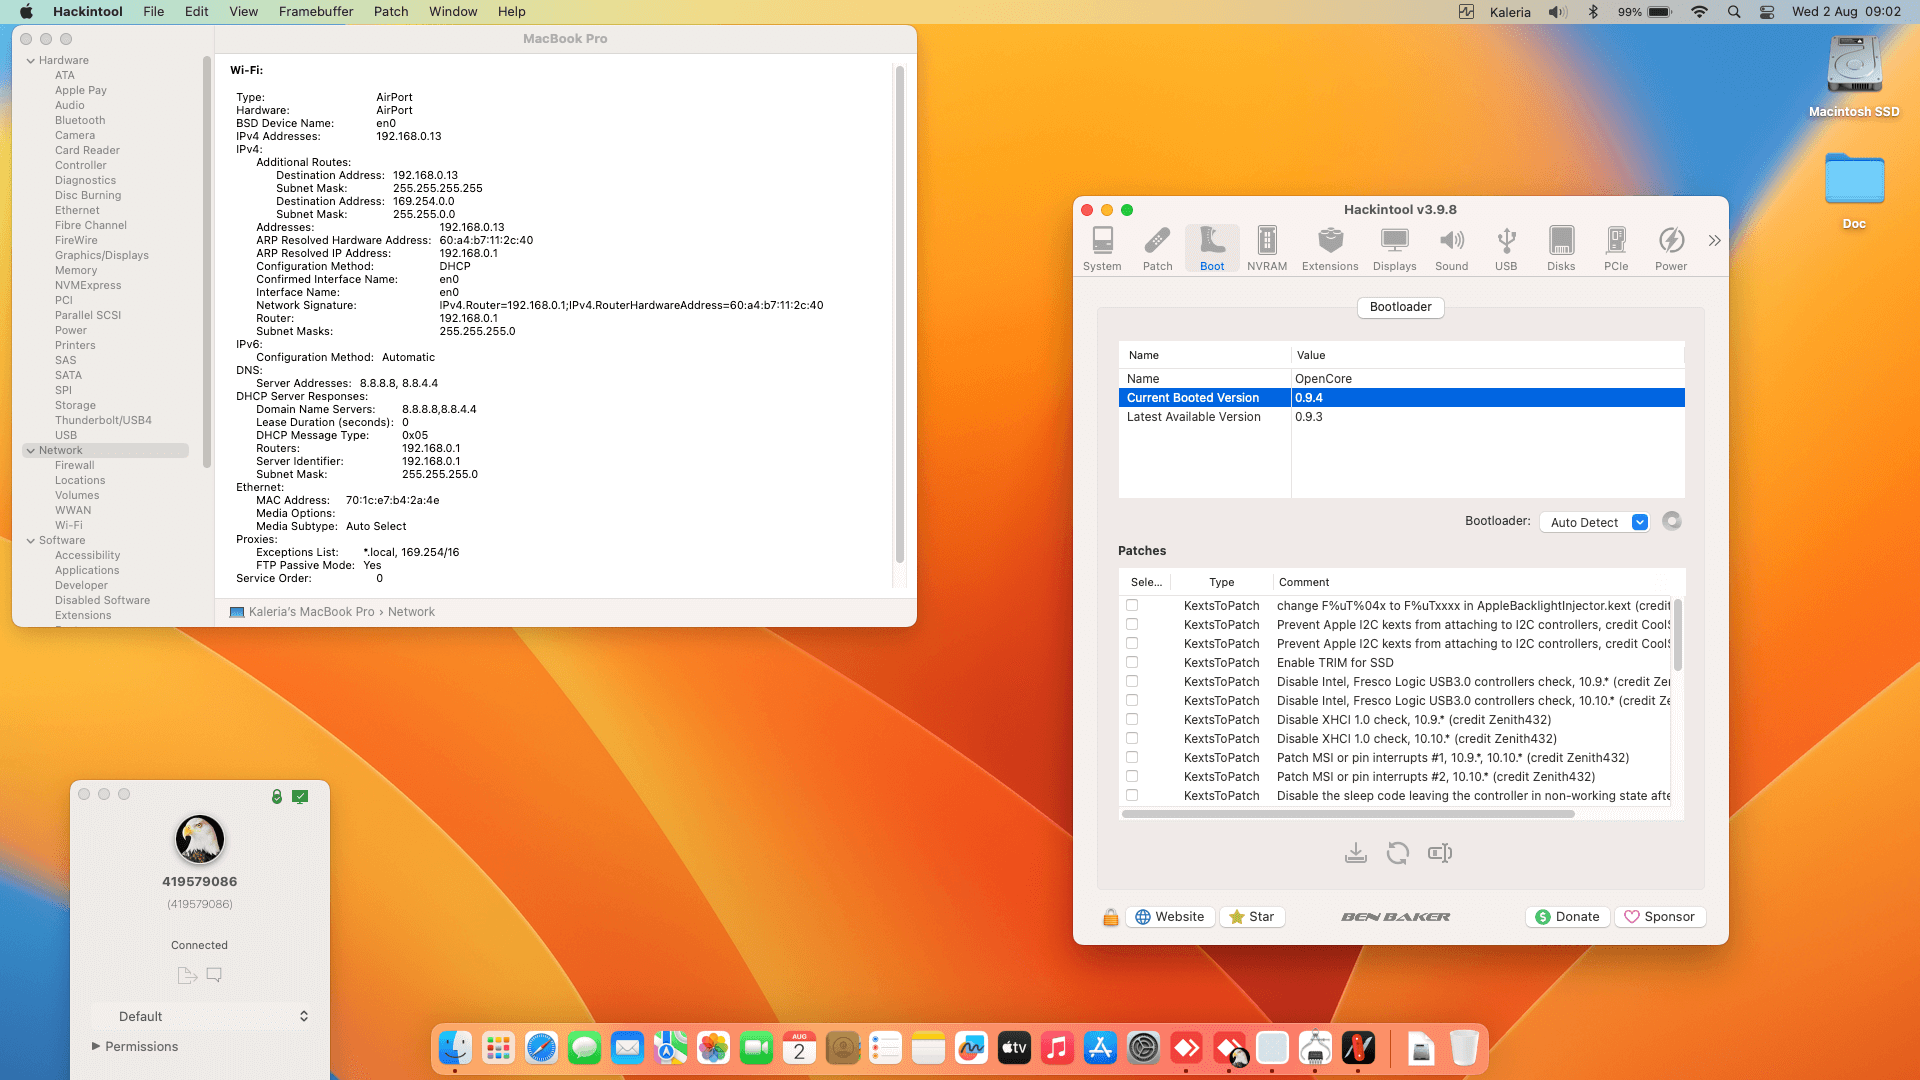Viewport: 1920px width, 1080px height.
Task: Enable the 'Enable TRIM for SSD' patch
Action: pos(1131,662)
